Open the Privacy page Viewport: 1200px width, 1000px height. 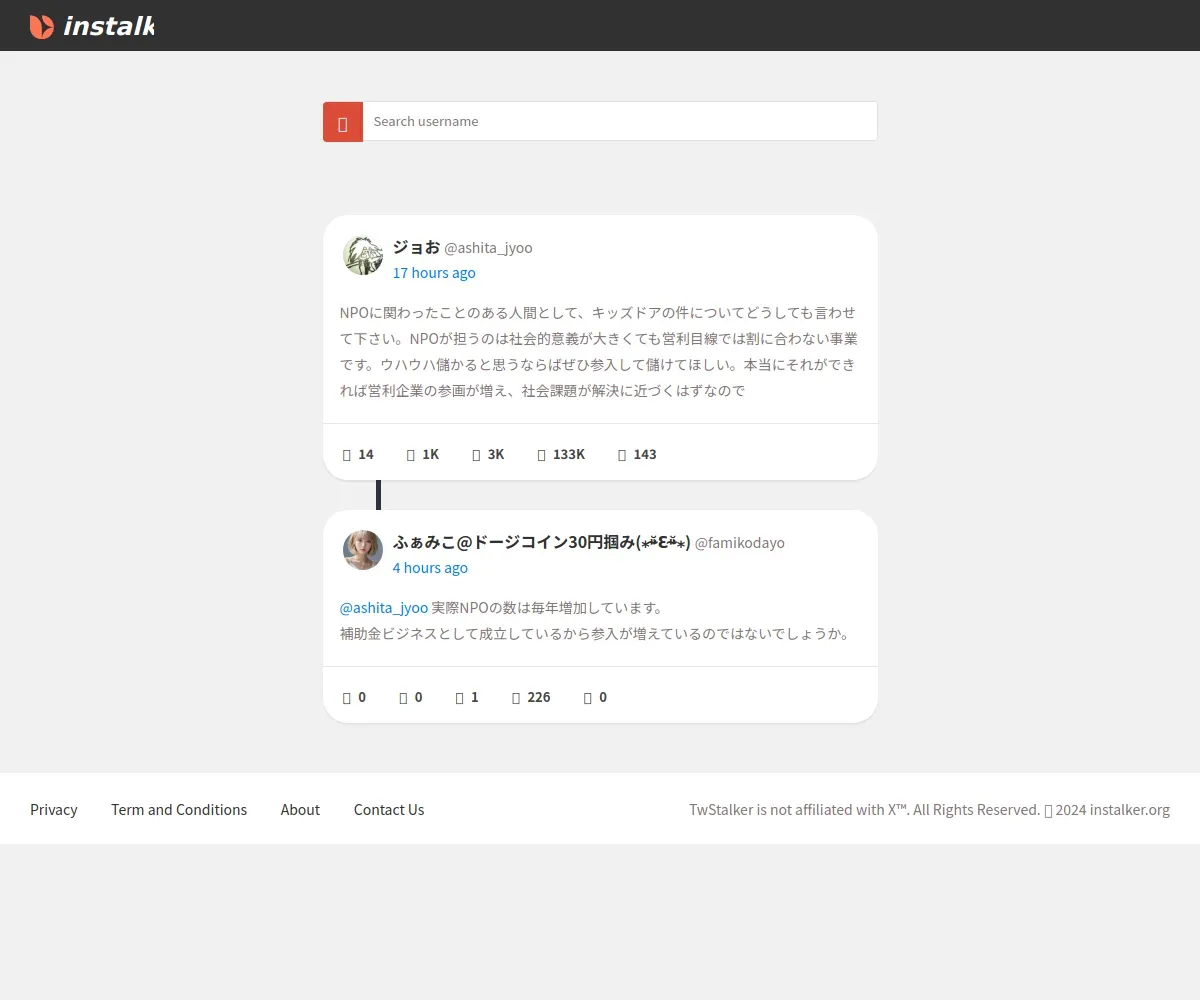tap(54, 810)
